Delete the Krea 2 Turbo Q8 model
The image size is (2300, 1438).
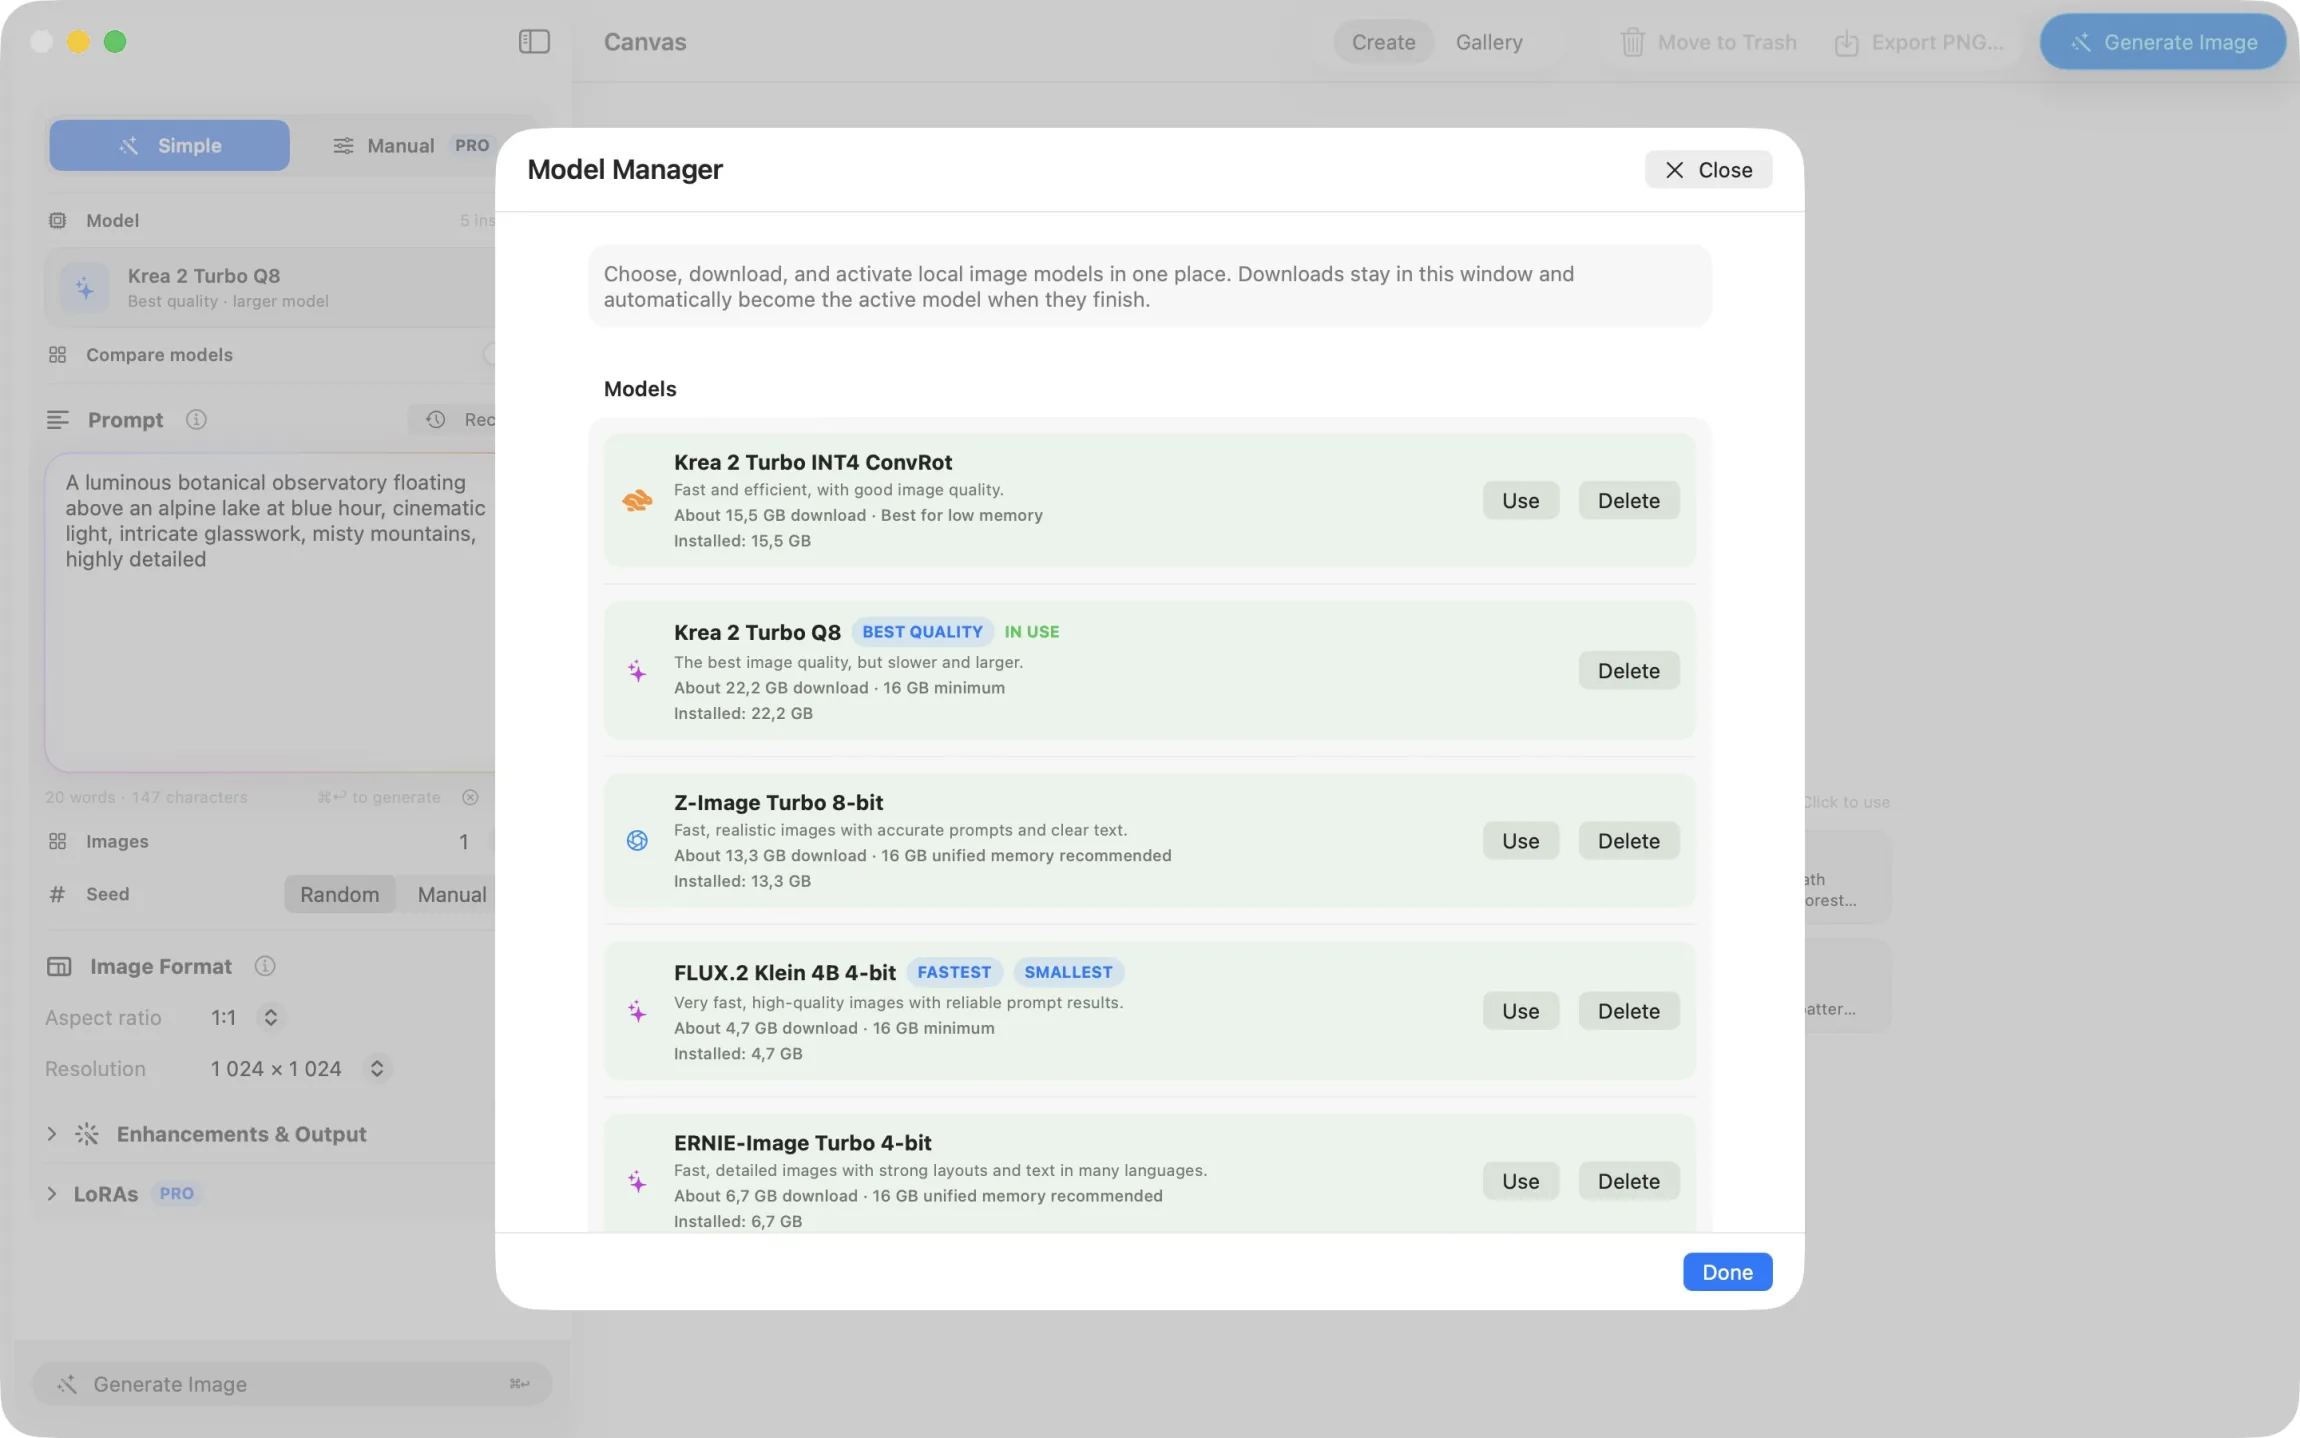pyautogui.click(x=1629, y=671)
